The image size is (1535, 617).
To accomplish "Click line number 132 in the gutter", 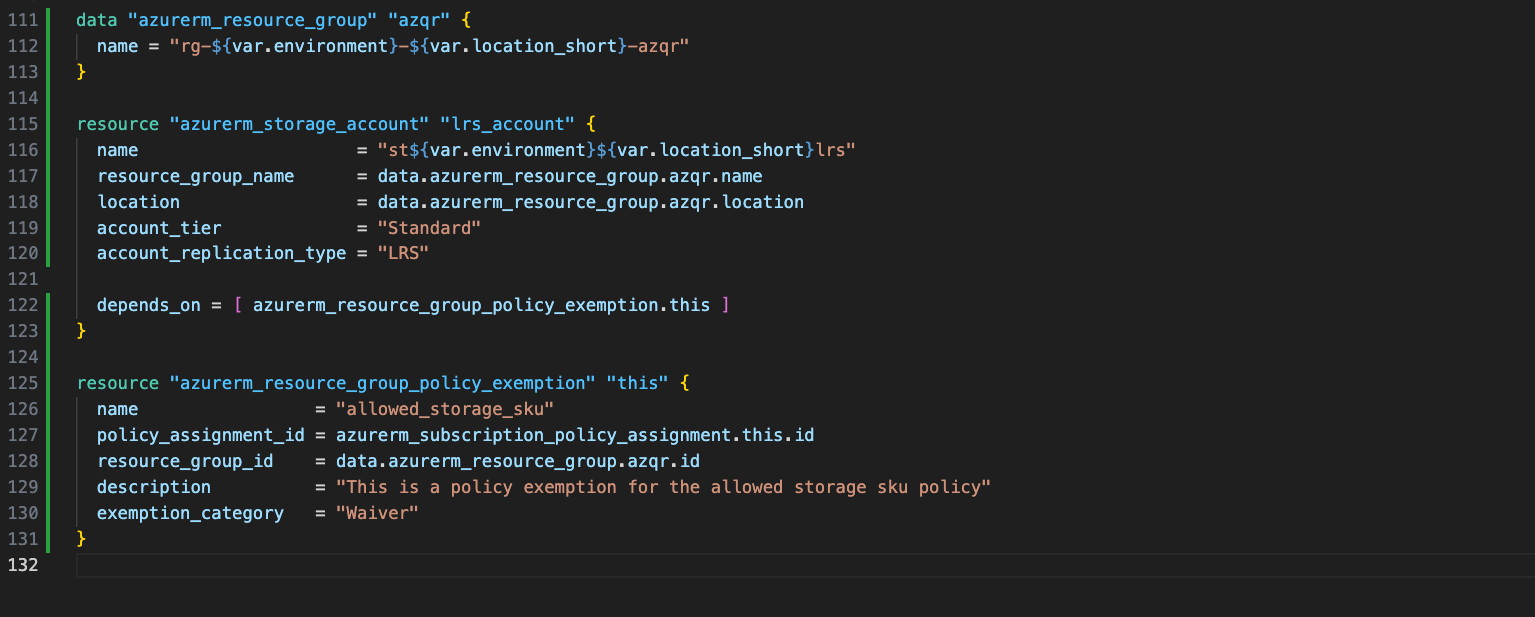I will coord(22,565).
